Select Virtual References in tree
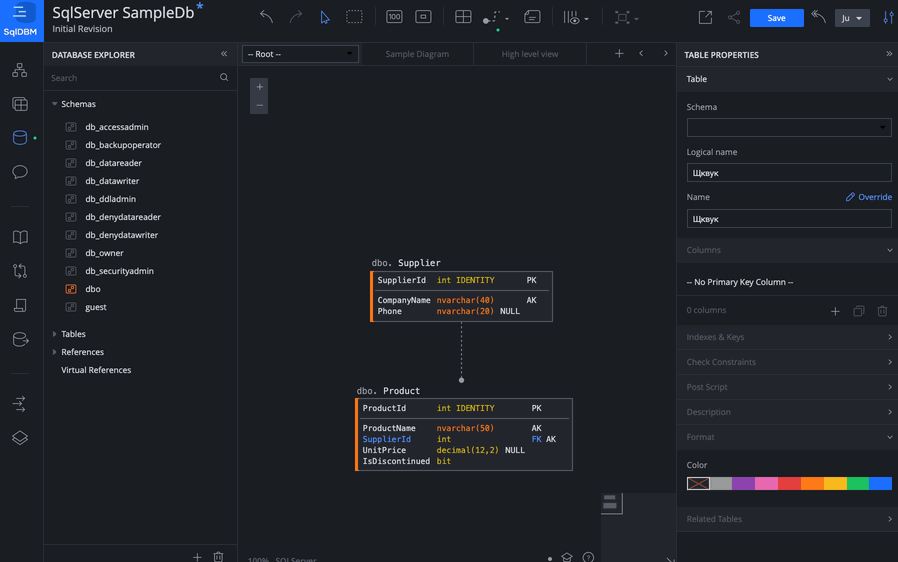Viewport: 898px width, 562px height. [x=96, y=370]
